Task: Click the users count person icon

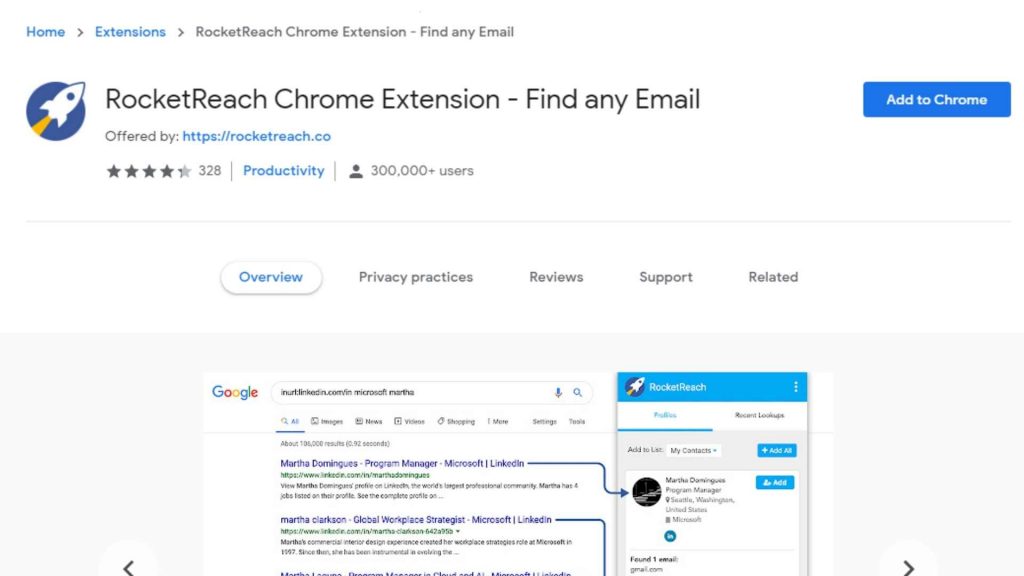Action: 355,171
